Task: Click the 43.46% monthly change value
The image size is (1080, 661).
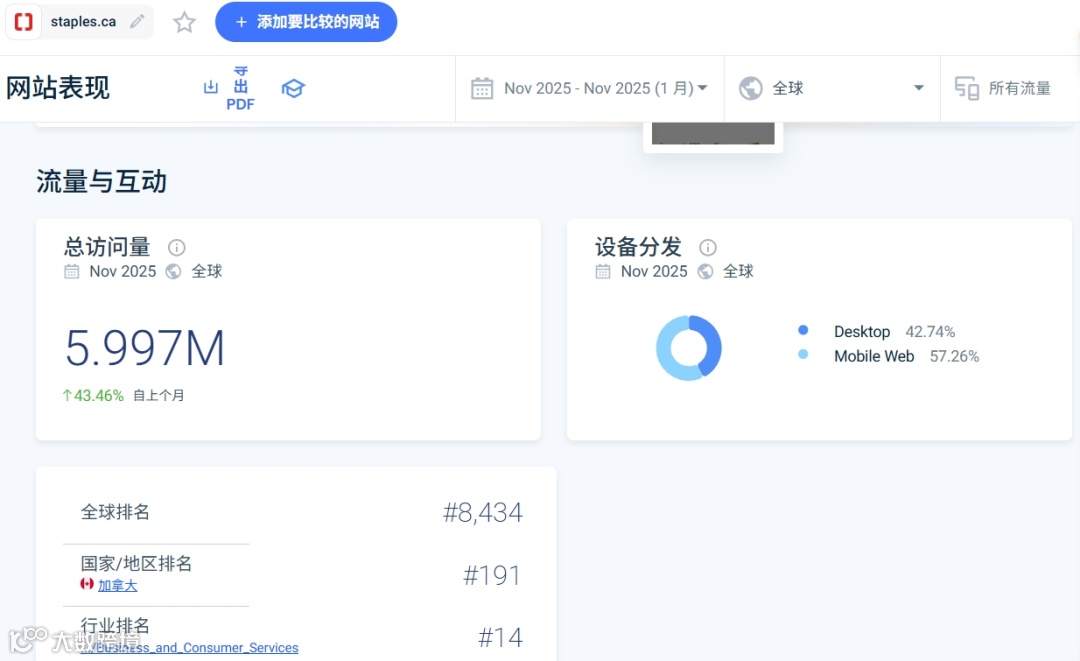Action: tap(93, 395)
